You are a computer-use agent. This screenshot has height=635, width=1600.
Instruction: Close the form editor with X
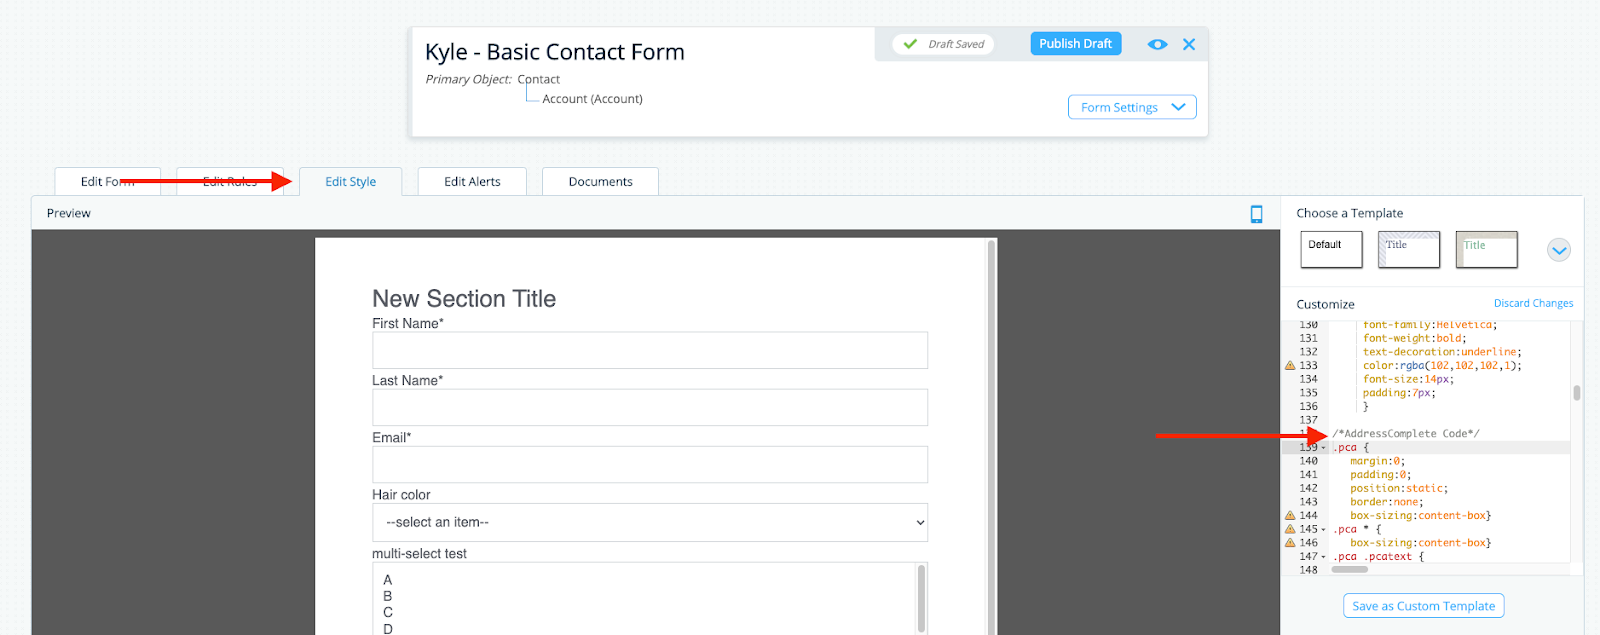coord(1189,45)
